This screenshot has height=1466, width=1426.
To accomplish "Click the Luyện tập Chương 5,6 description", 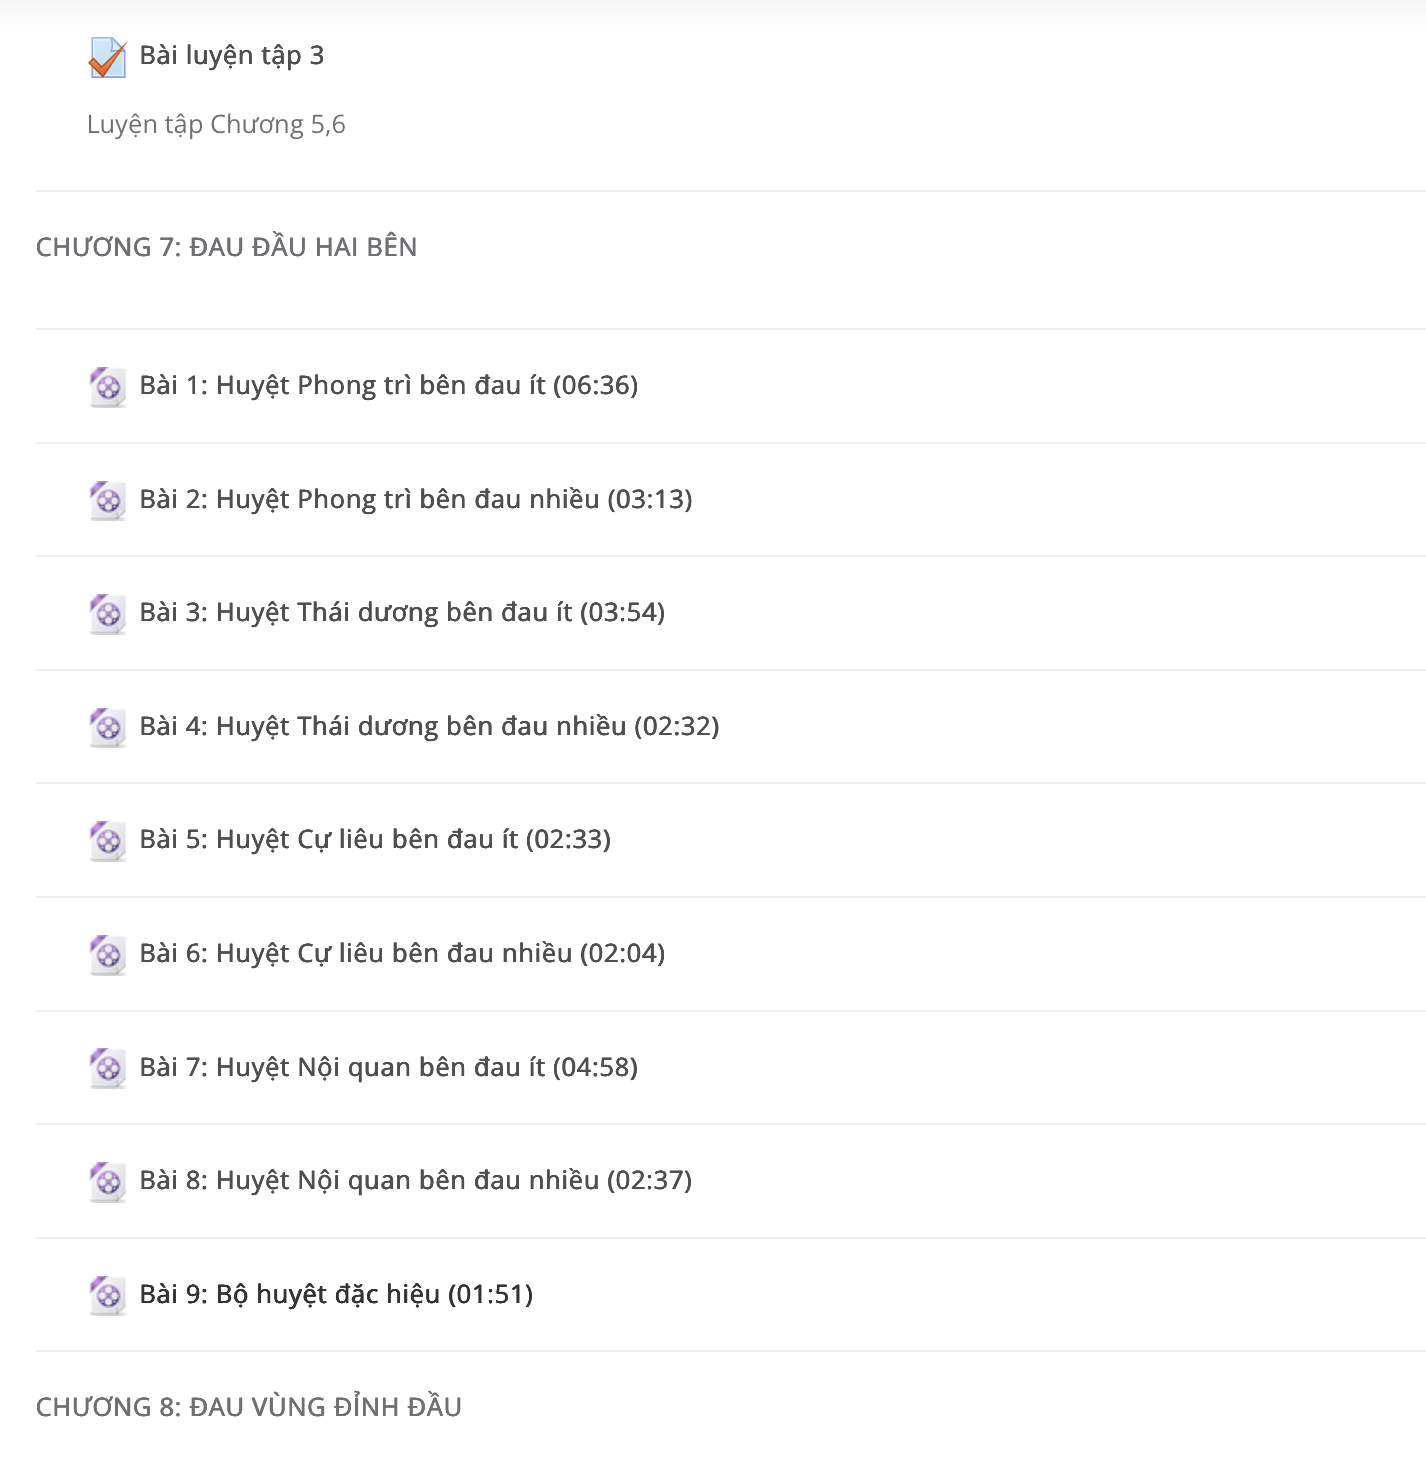I will tap(216, 125).
